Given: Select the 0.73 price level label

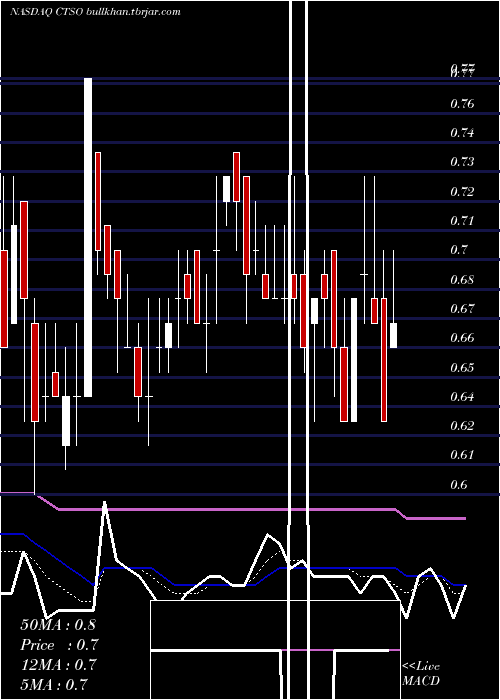Looking at the screenshot, I should point(462,162).
